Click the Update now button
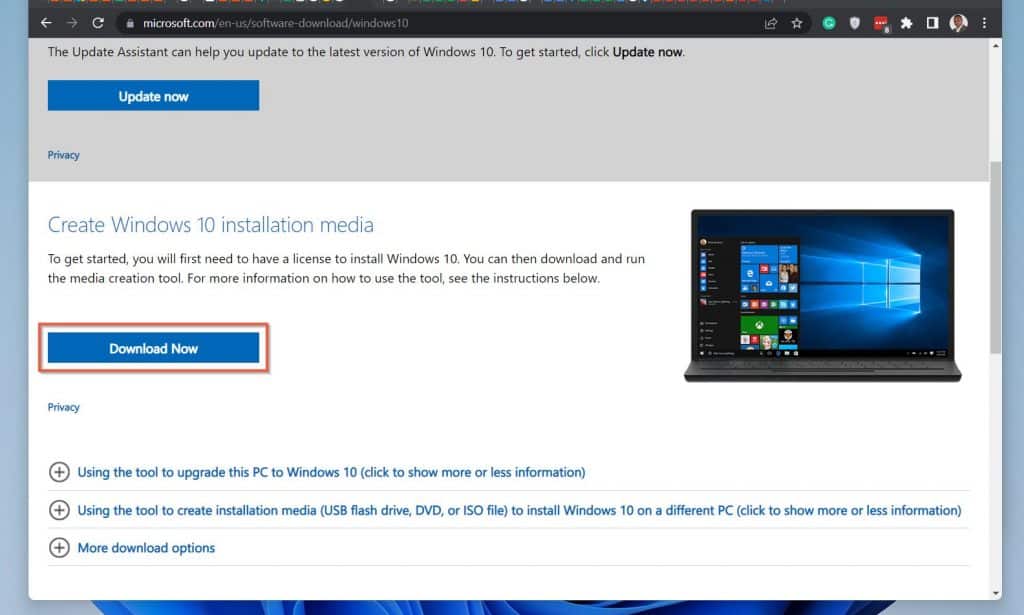Screen dimensions: 1024x615 tap(153, 95)
